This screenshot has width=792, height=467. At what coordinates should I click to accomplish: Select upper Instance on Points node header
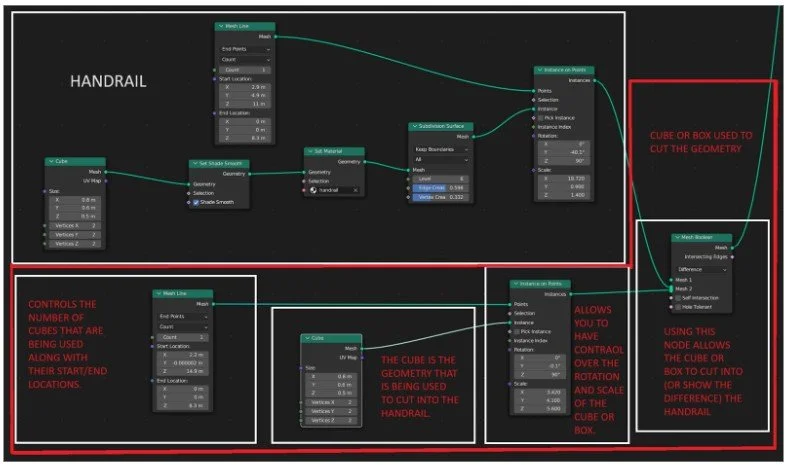[564, 70]
